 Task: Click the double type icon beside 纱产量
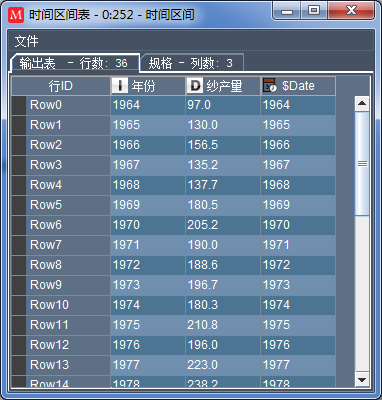[194, 86]
